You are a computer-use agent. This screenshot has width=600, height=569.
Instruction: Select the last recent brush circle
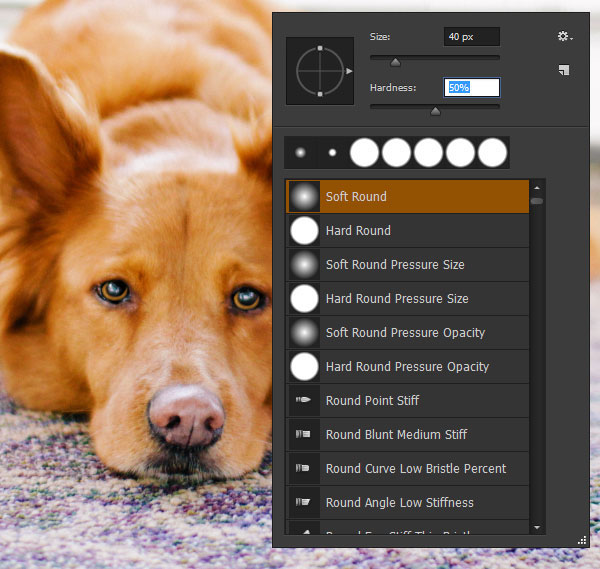click(492, 153)
